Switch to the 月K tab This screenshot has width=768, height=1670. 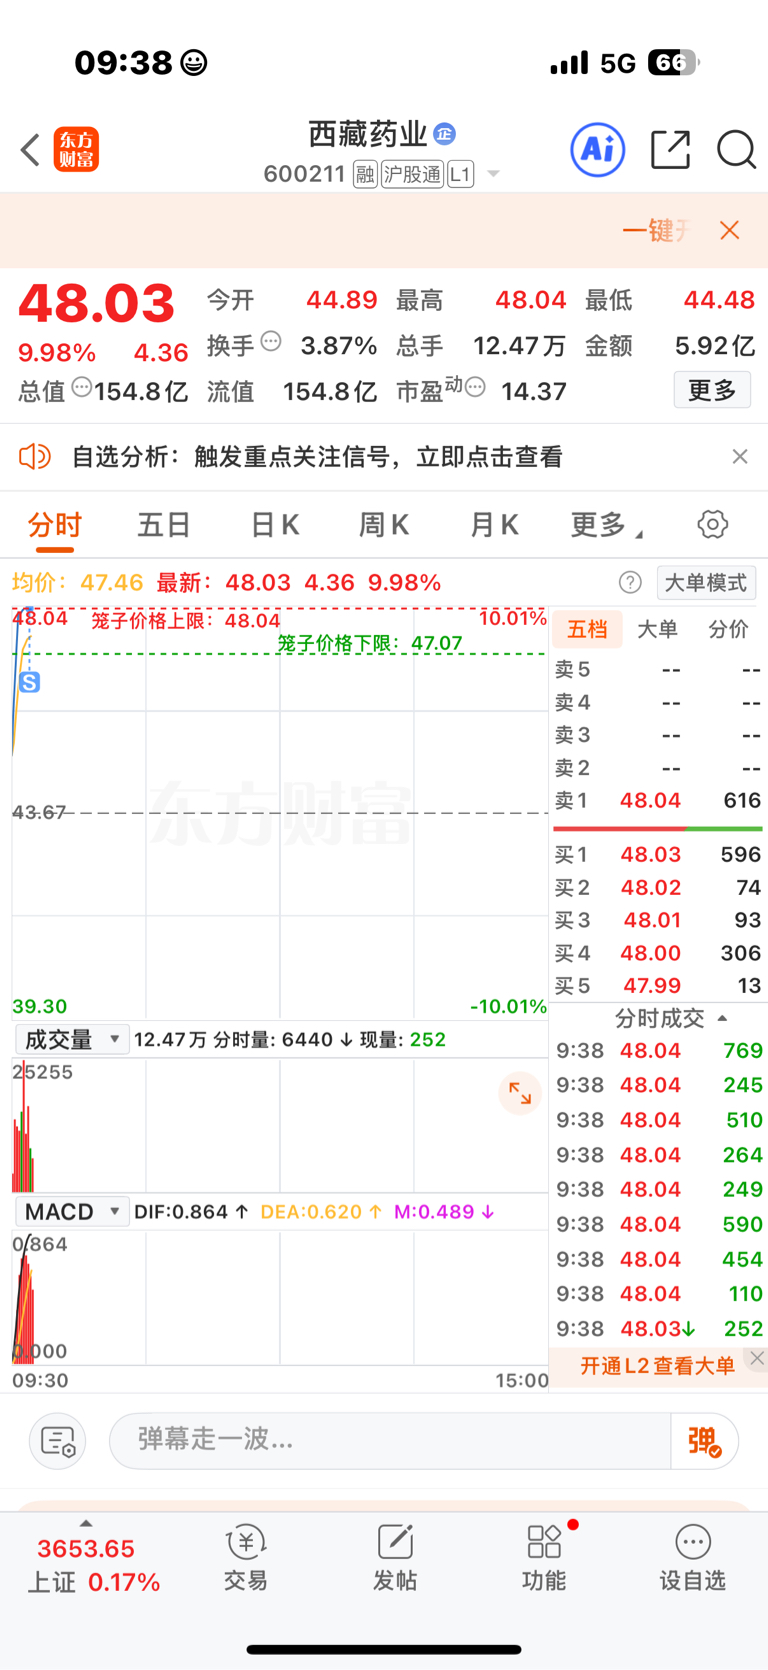coord(494,525)
